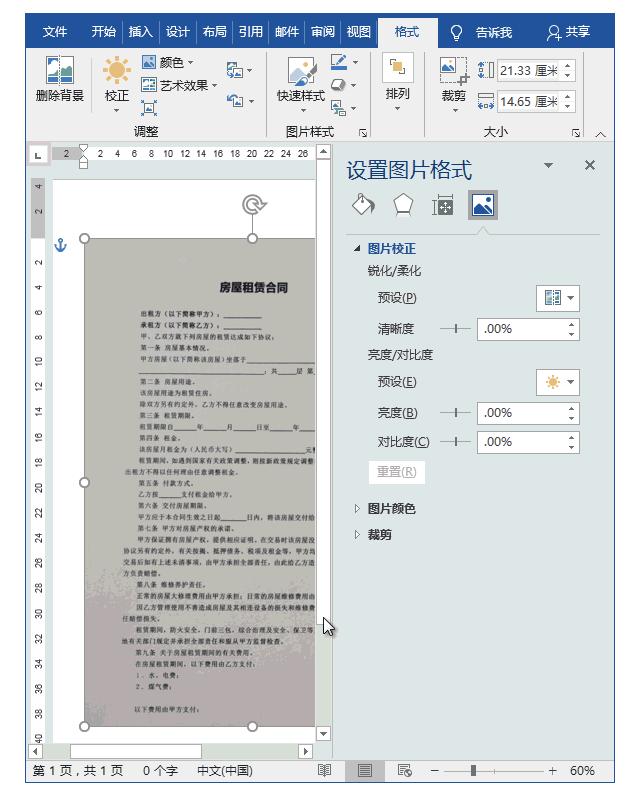639x797 pixels.
Task: Click the Reset Picture icon in 调整 group
Action: pos(234,100)
